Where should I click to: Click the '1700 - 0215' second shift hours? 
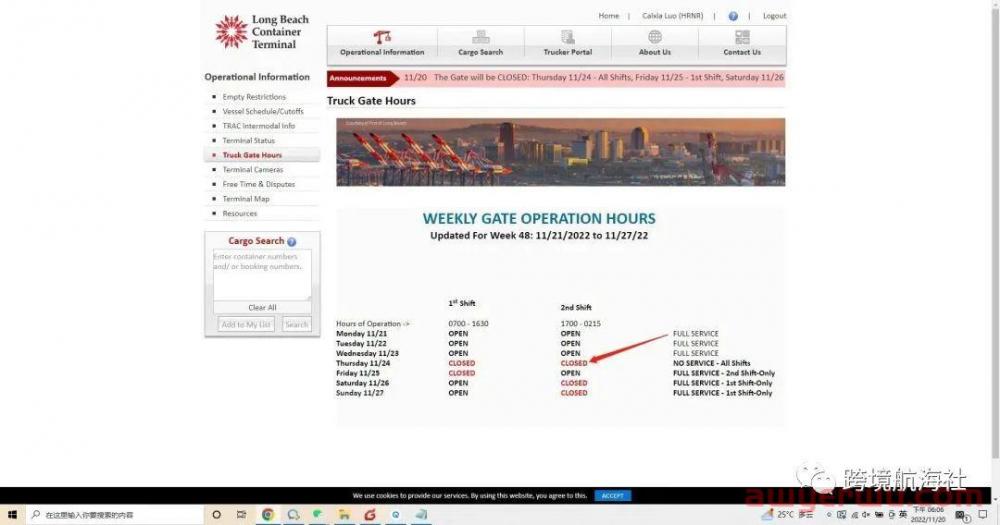580,324
